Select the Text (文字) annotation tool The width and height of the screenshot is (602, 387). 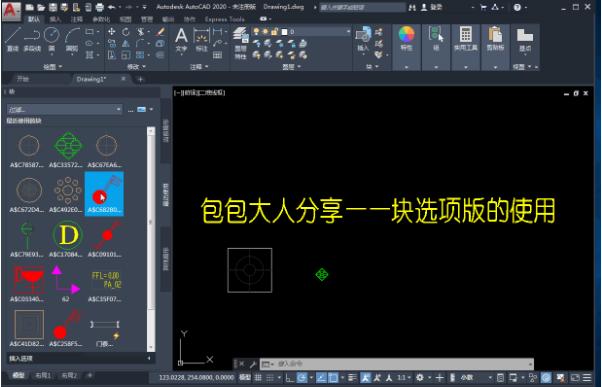pos(181,40)
